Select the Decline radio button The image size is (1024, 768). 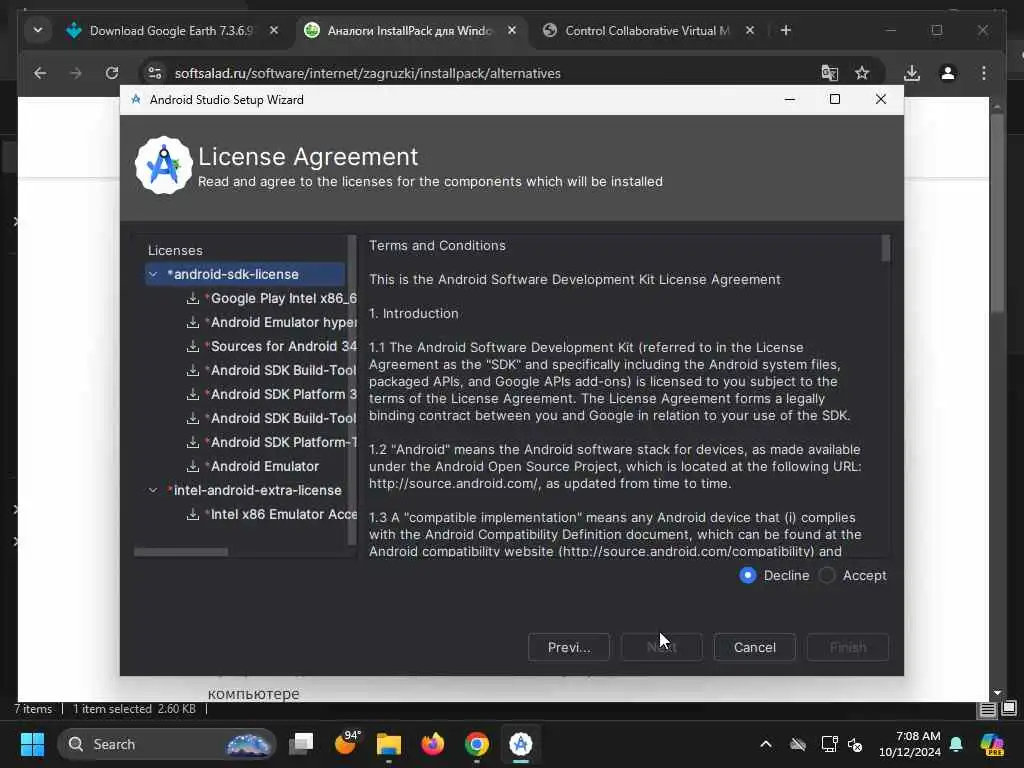pyautogui.click(x=748, y=575)
